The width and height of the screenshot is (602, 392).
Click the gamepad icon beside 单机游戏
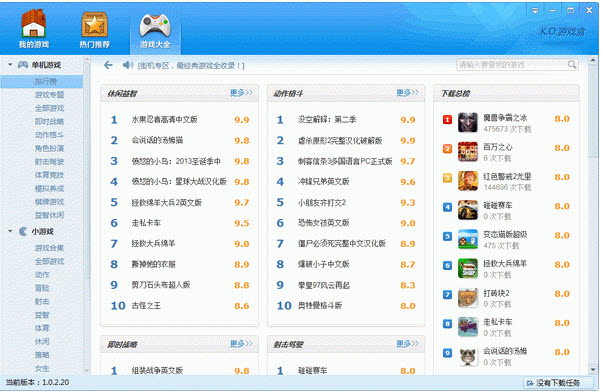click(x=23, y=65)
